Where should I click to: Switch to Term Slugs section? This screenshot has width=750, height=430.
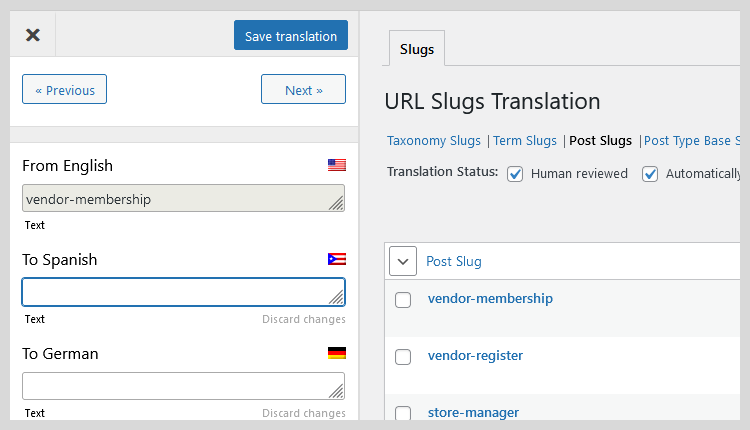525,141
